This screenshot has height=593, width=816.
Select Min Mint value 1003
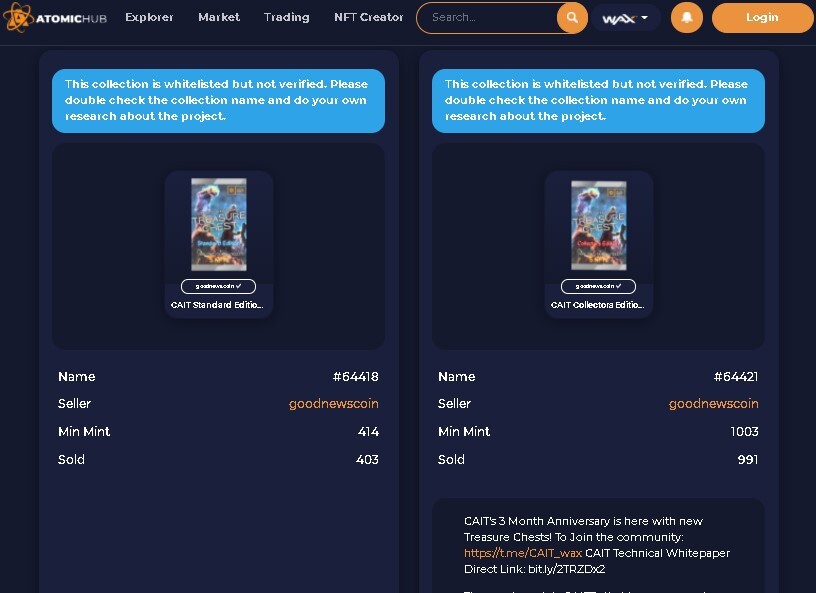tap(744, 432)
